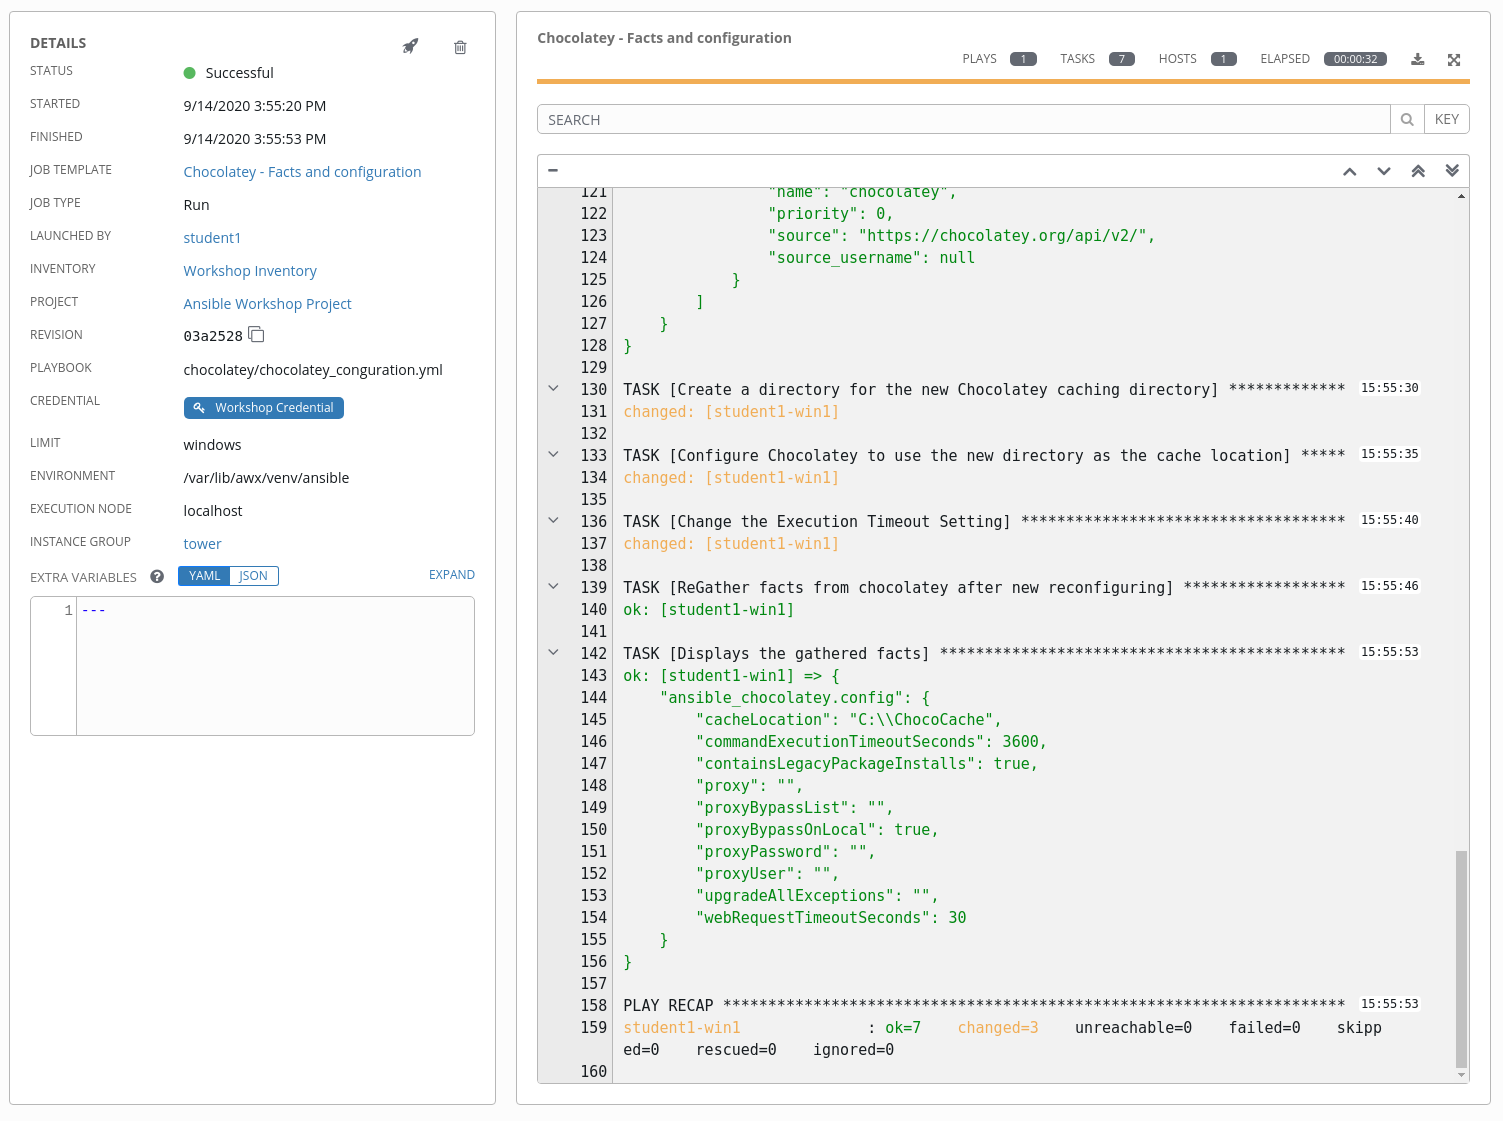1503x1121 pixels.
Task: Click "cacheLocation" output line
Action: 848,719
